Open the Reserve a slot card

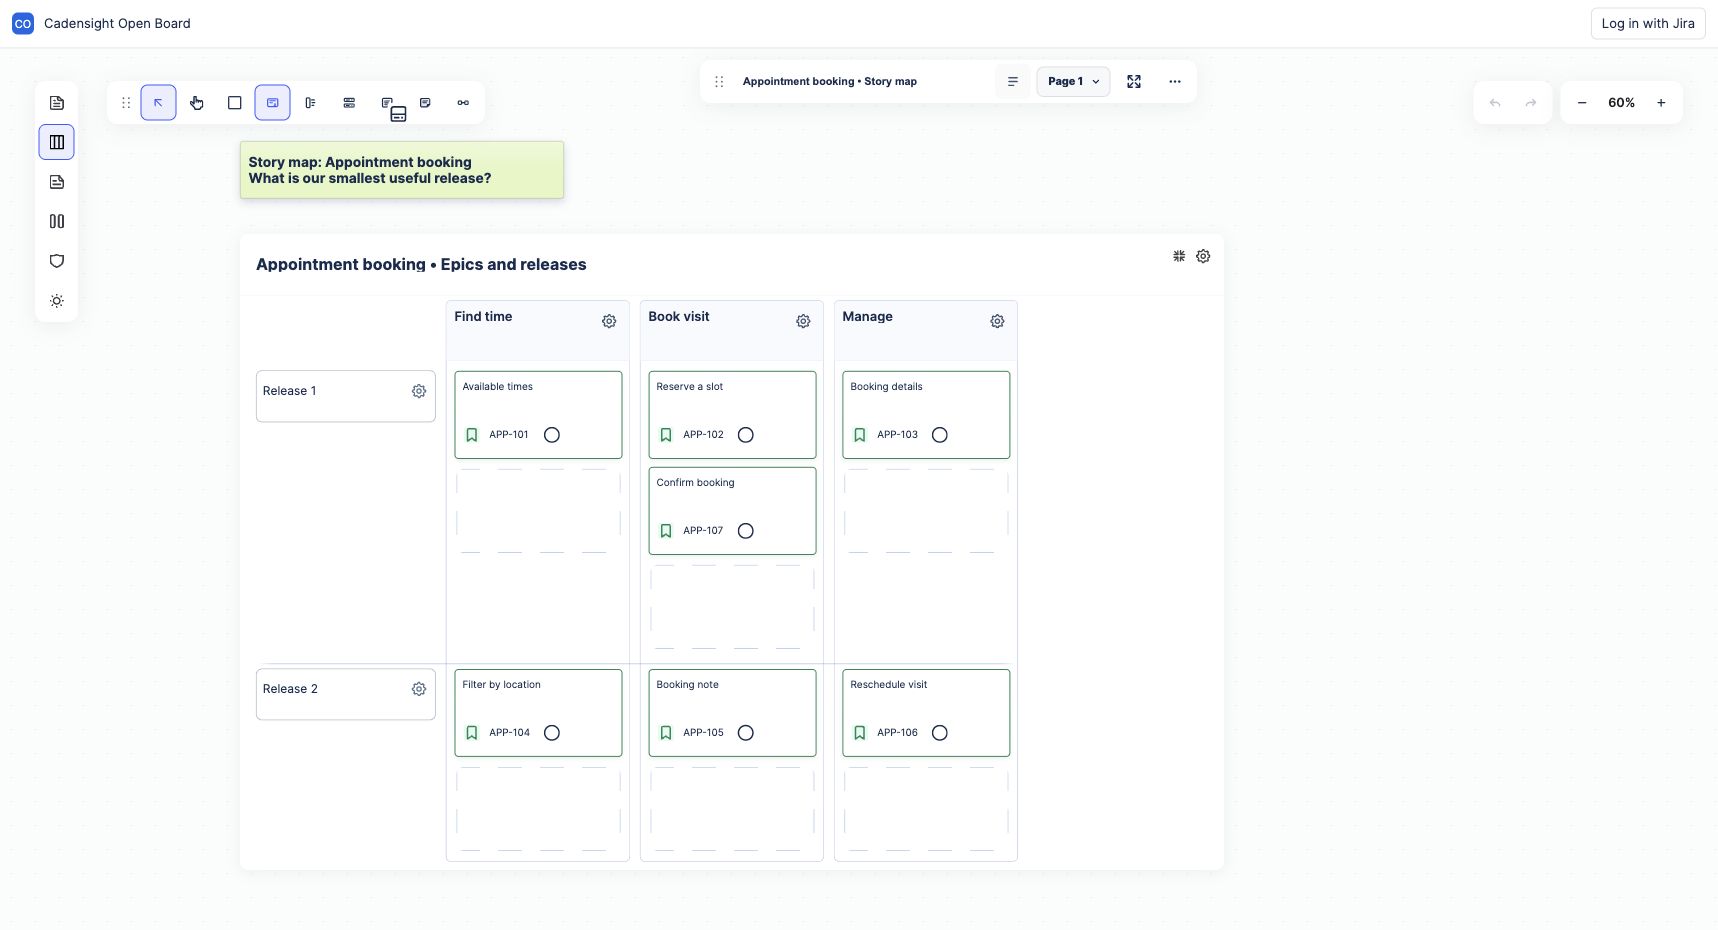click(732, 415)
